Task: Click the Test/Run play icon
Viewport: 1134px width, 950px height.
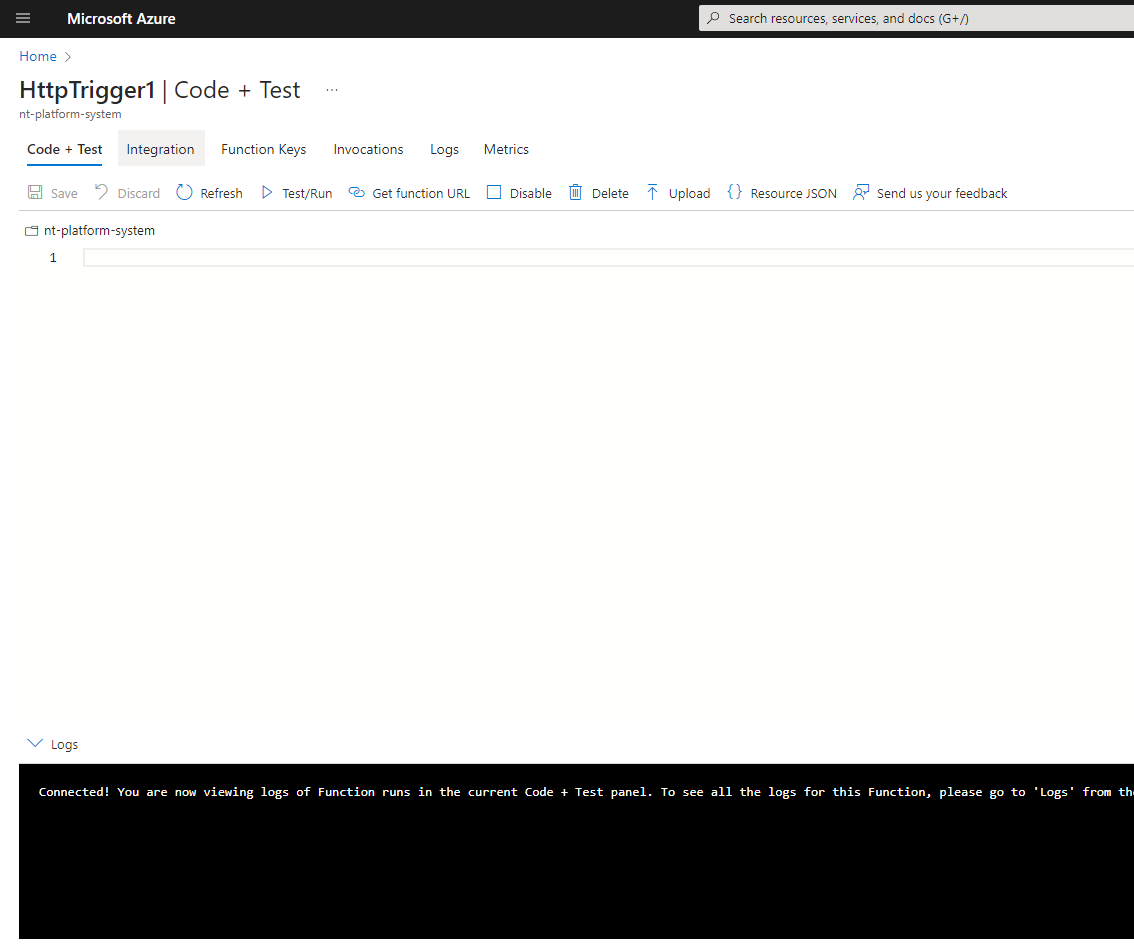Action: pyautogui.click(x=267, y=192)
